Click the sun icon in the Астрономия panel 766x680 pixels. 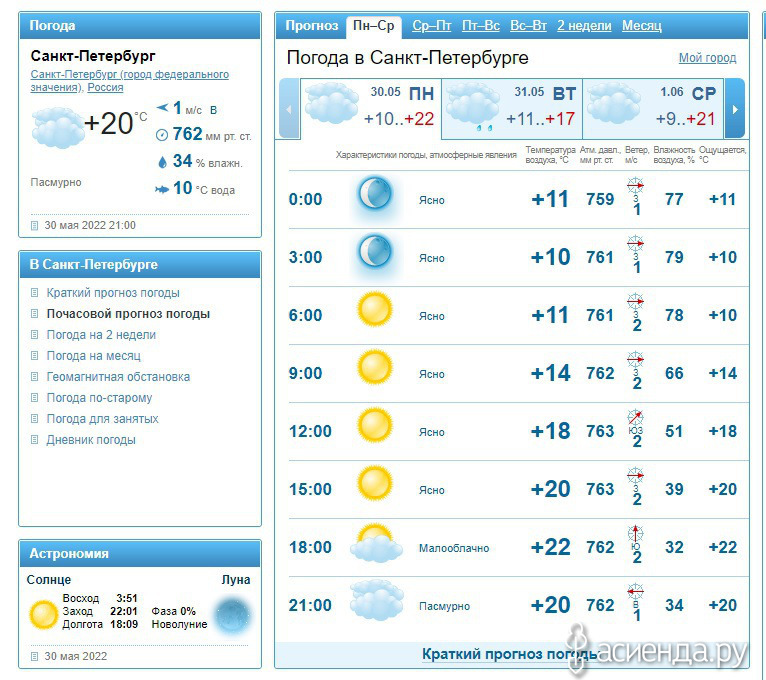(43, 614)
